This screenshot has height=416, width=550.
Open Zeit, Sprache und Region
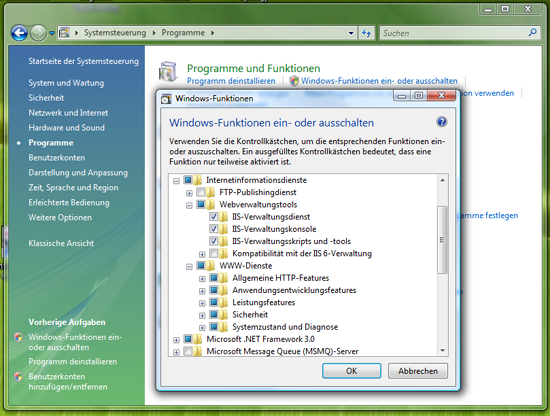coord(73,188)
